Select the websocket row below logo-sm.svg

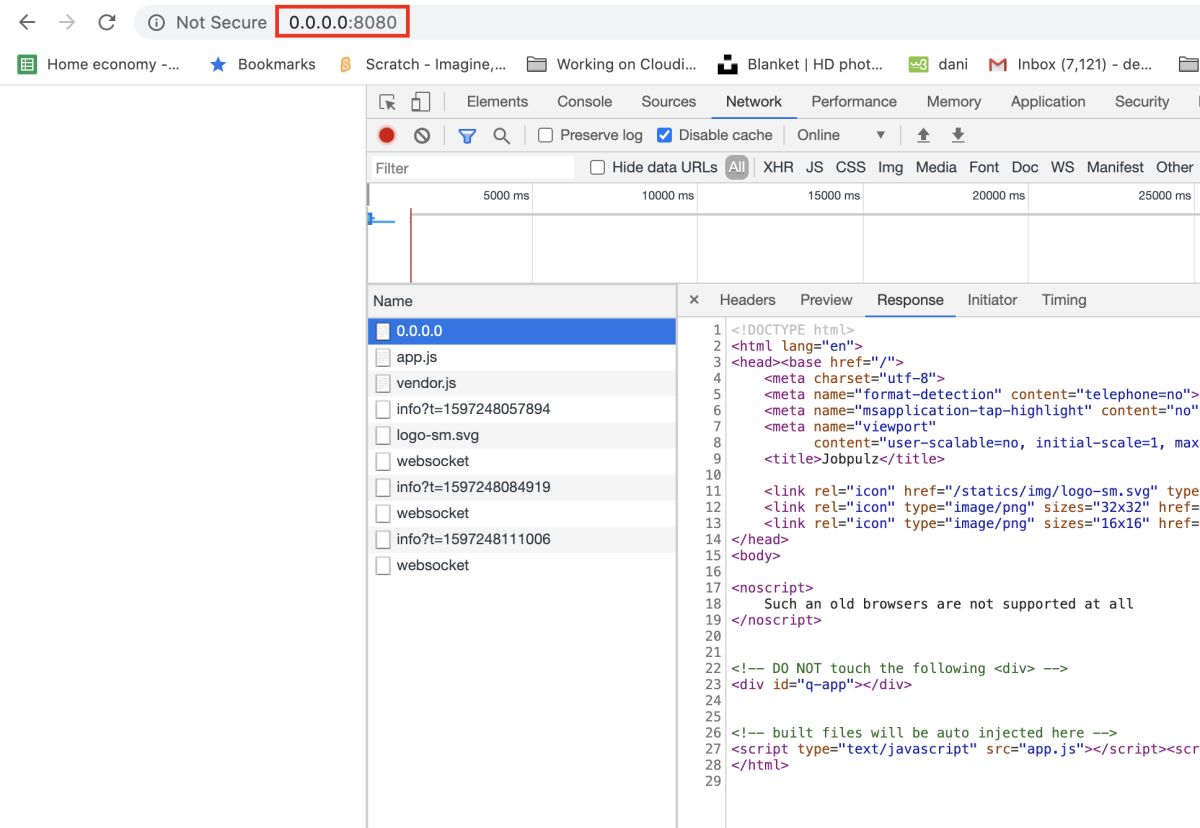pyautogui.click(x=522, y=461)
